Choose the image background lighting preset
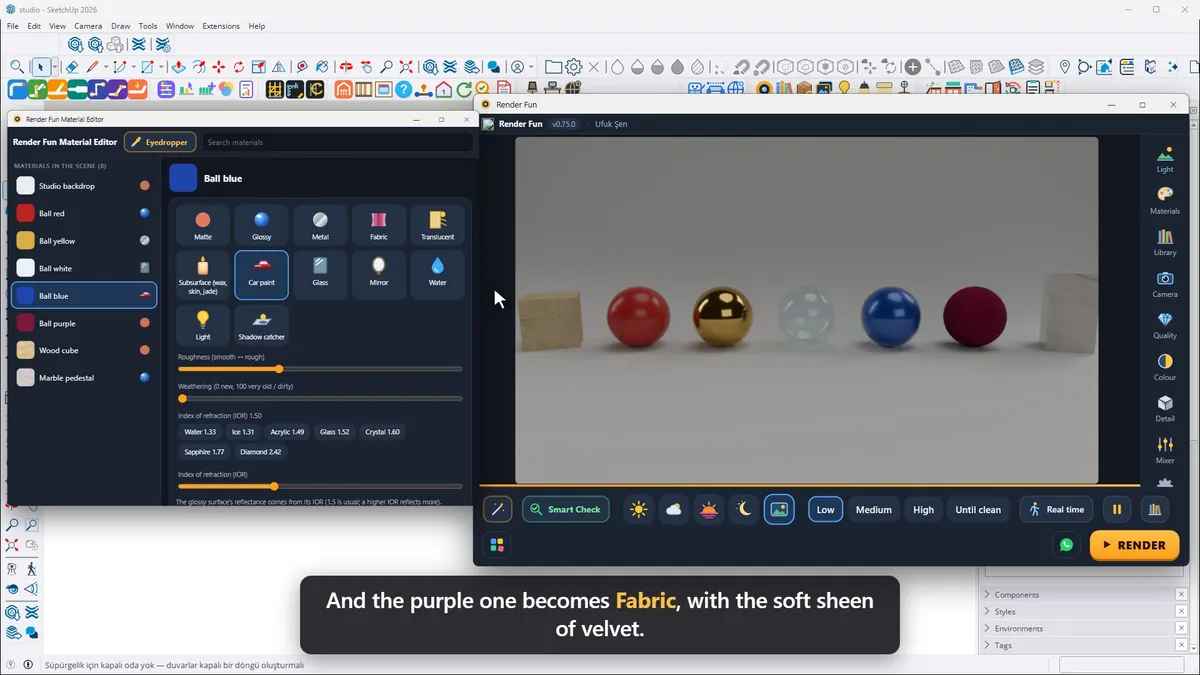1200x675 pixels. point(779,509)
